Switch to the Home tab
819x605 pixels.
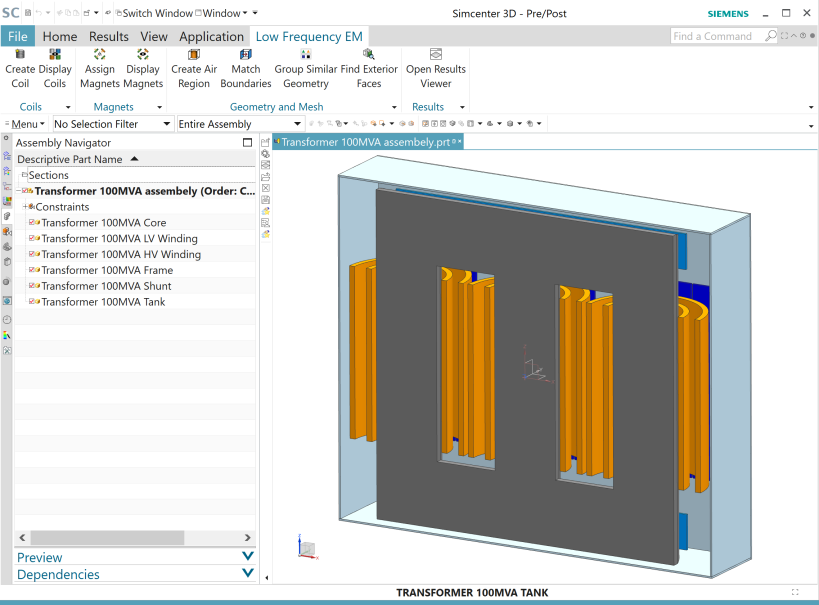pos(60,36)
